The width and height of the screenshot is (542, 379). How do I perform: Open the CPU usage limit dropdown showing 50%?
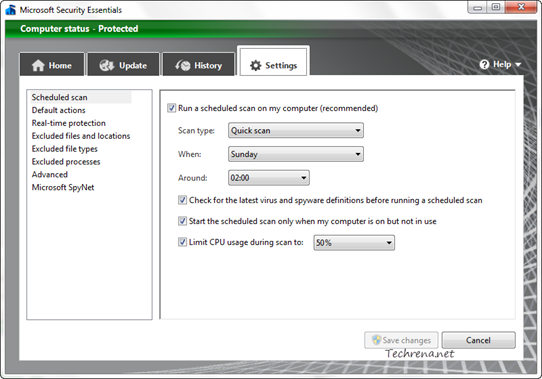click(354, 243)
